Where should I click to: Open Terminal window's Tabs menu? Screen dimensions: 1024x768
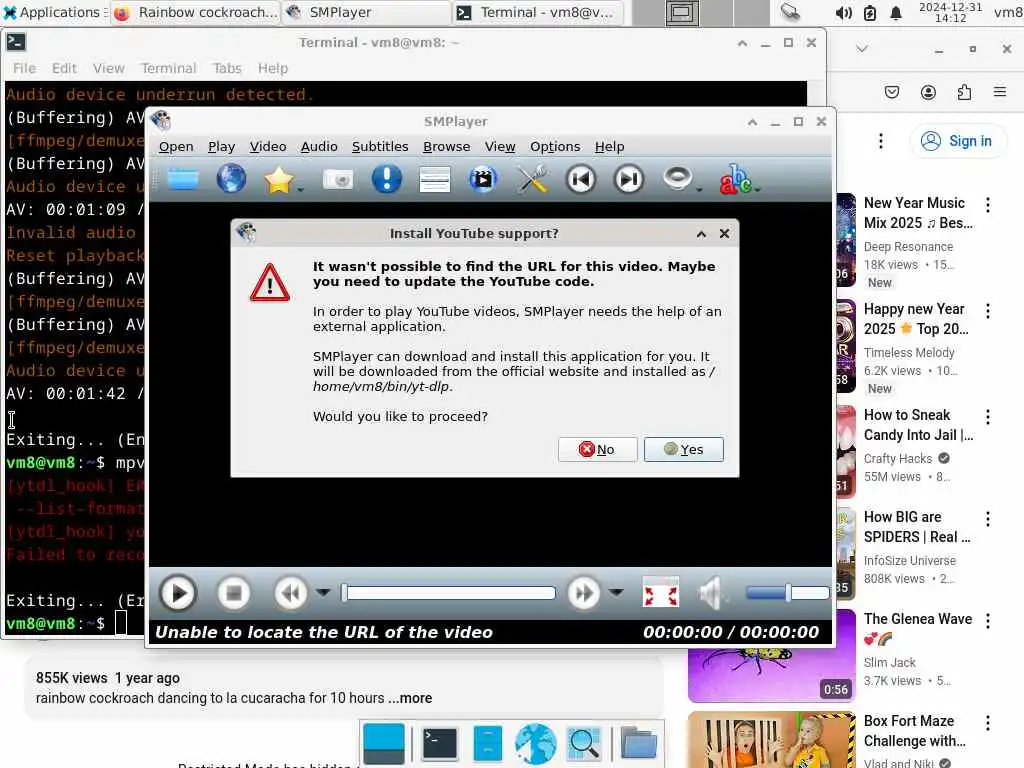227,68
